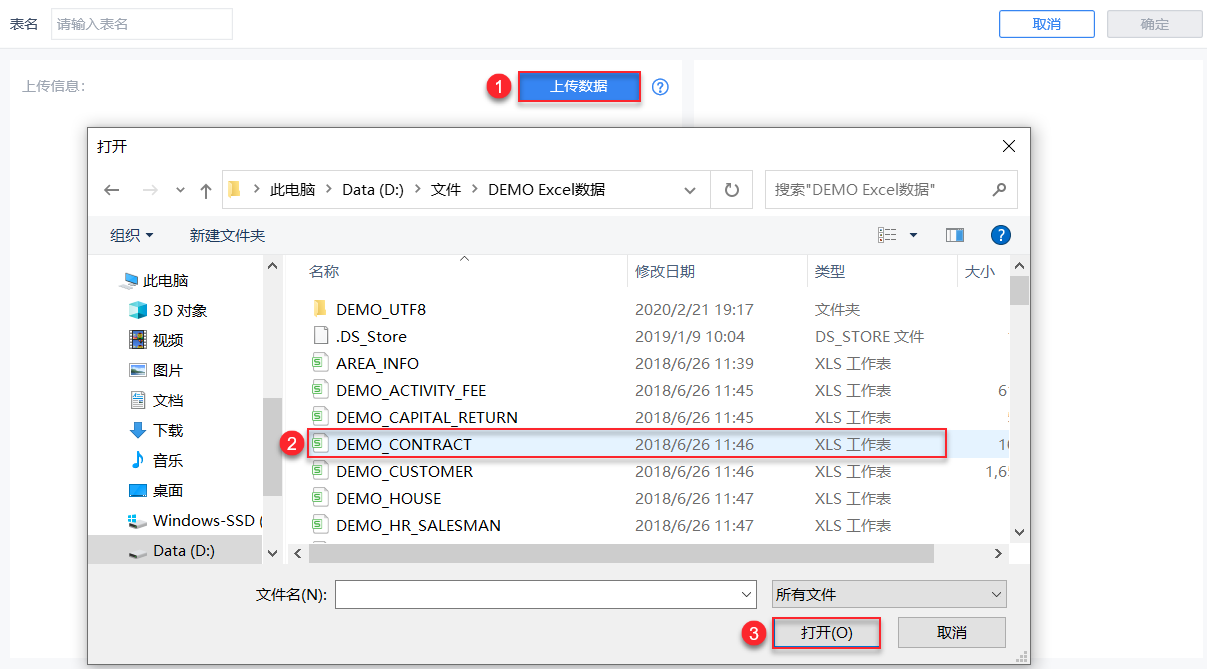Image resolution: width=1207 pixels, height=669 pixels.
Task: Click file list vertical scrollbar up arrow
Action: pyautogui.click(x=1019, y=266)
